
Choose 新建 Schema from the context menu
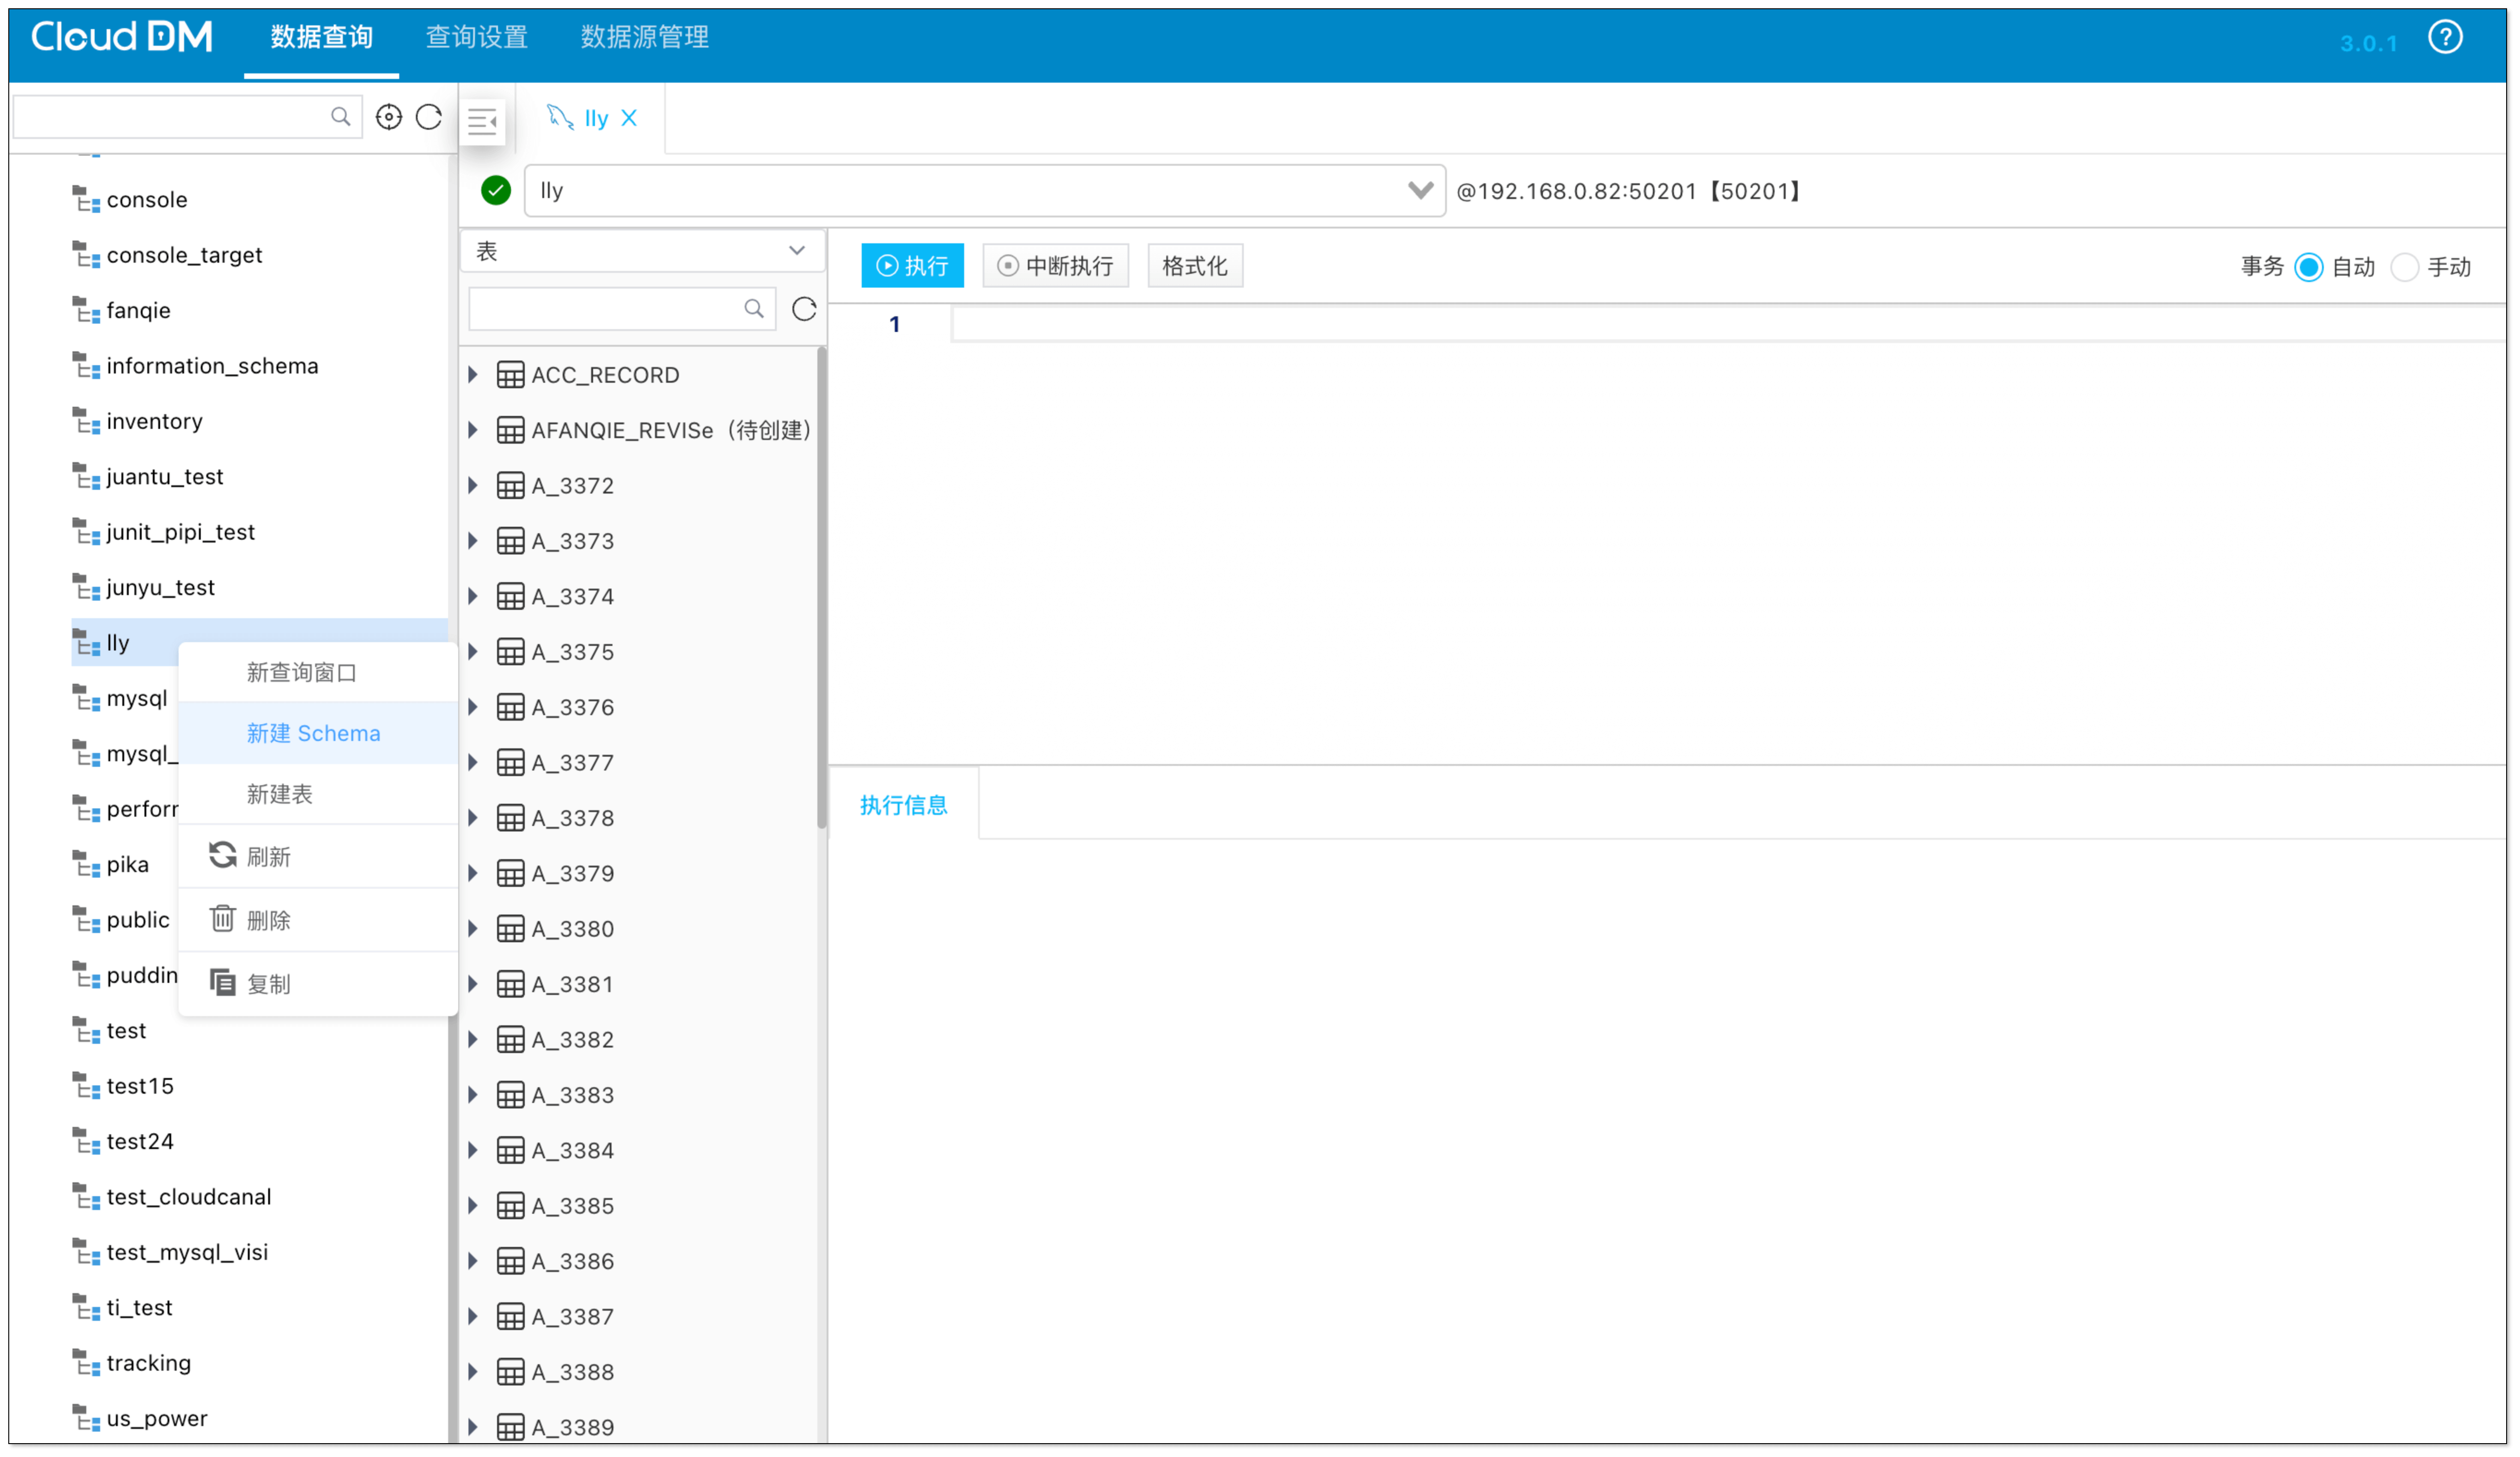pos(313,733)
